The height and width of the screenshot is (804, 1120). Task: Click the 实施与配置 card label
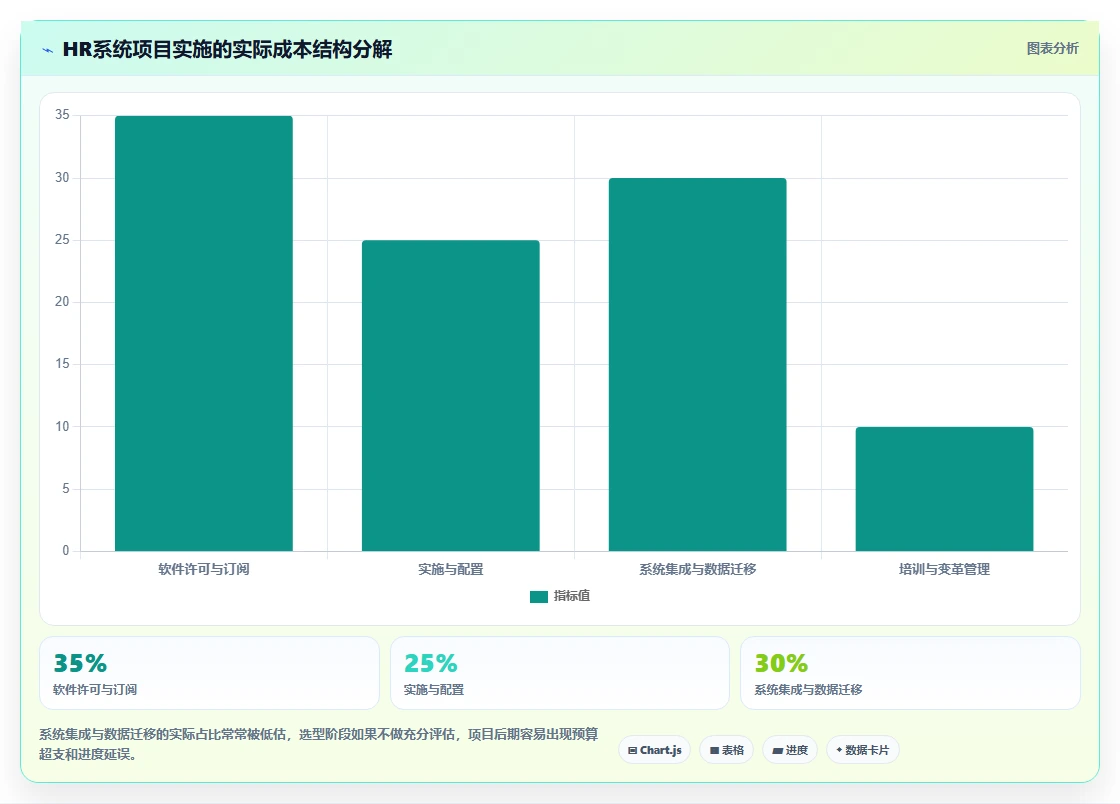click(434, 690)
